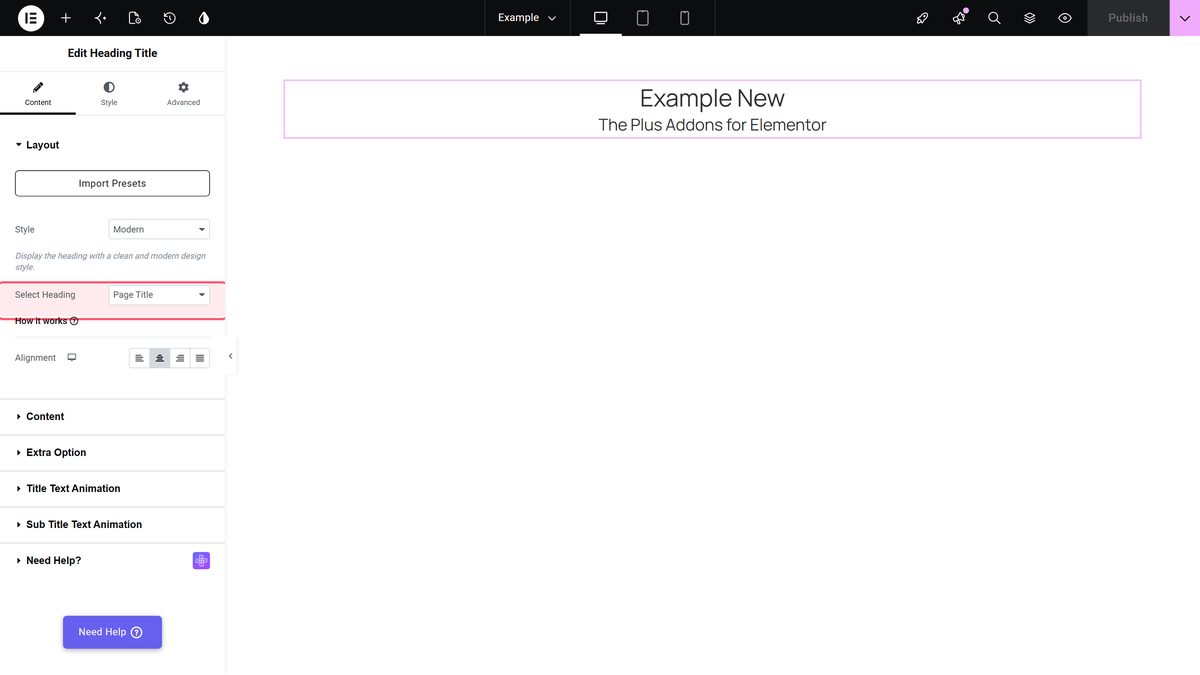Collapse the editor panel with arrow handle

231,356
